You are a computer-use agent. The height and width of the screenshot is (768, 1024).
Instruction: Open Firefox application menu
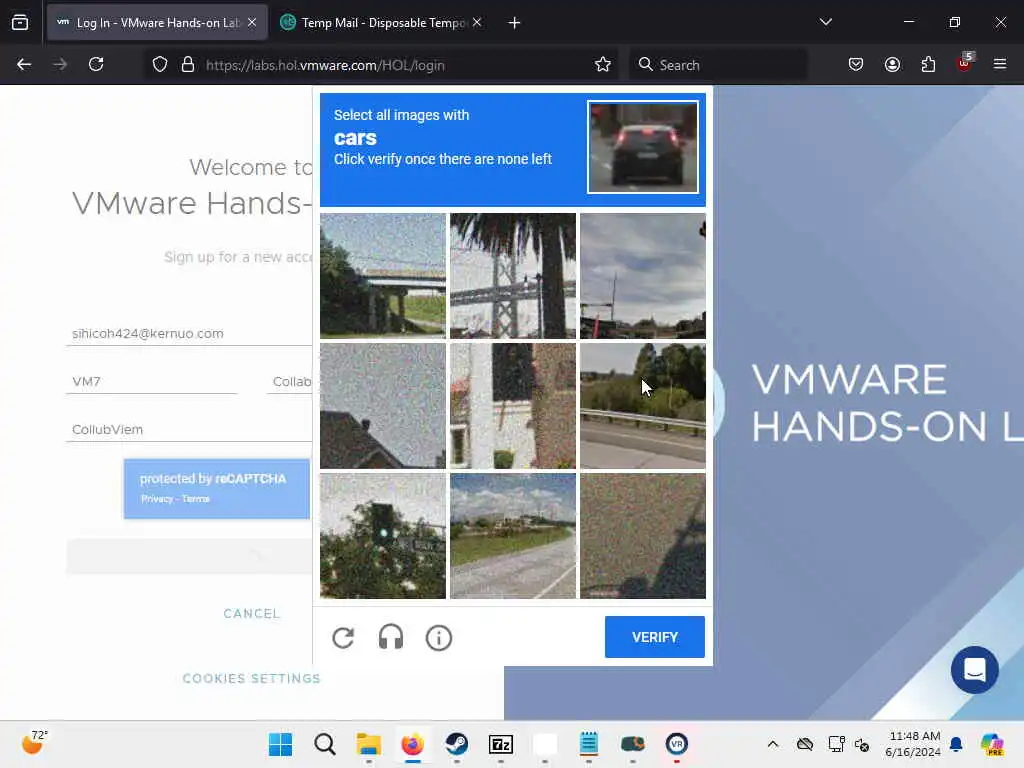click(1000, 65)
